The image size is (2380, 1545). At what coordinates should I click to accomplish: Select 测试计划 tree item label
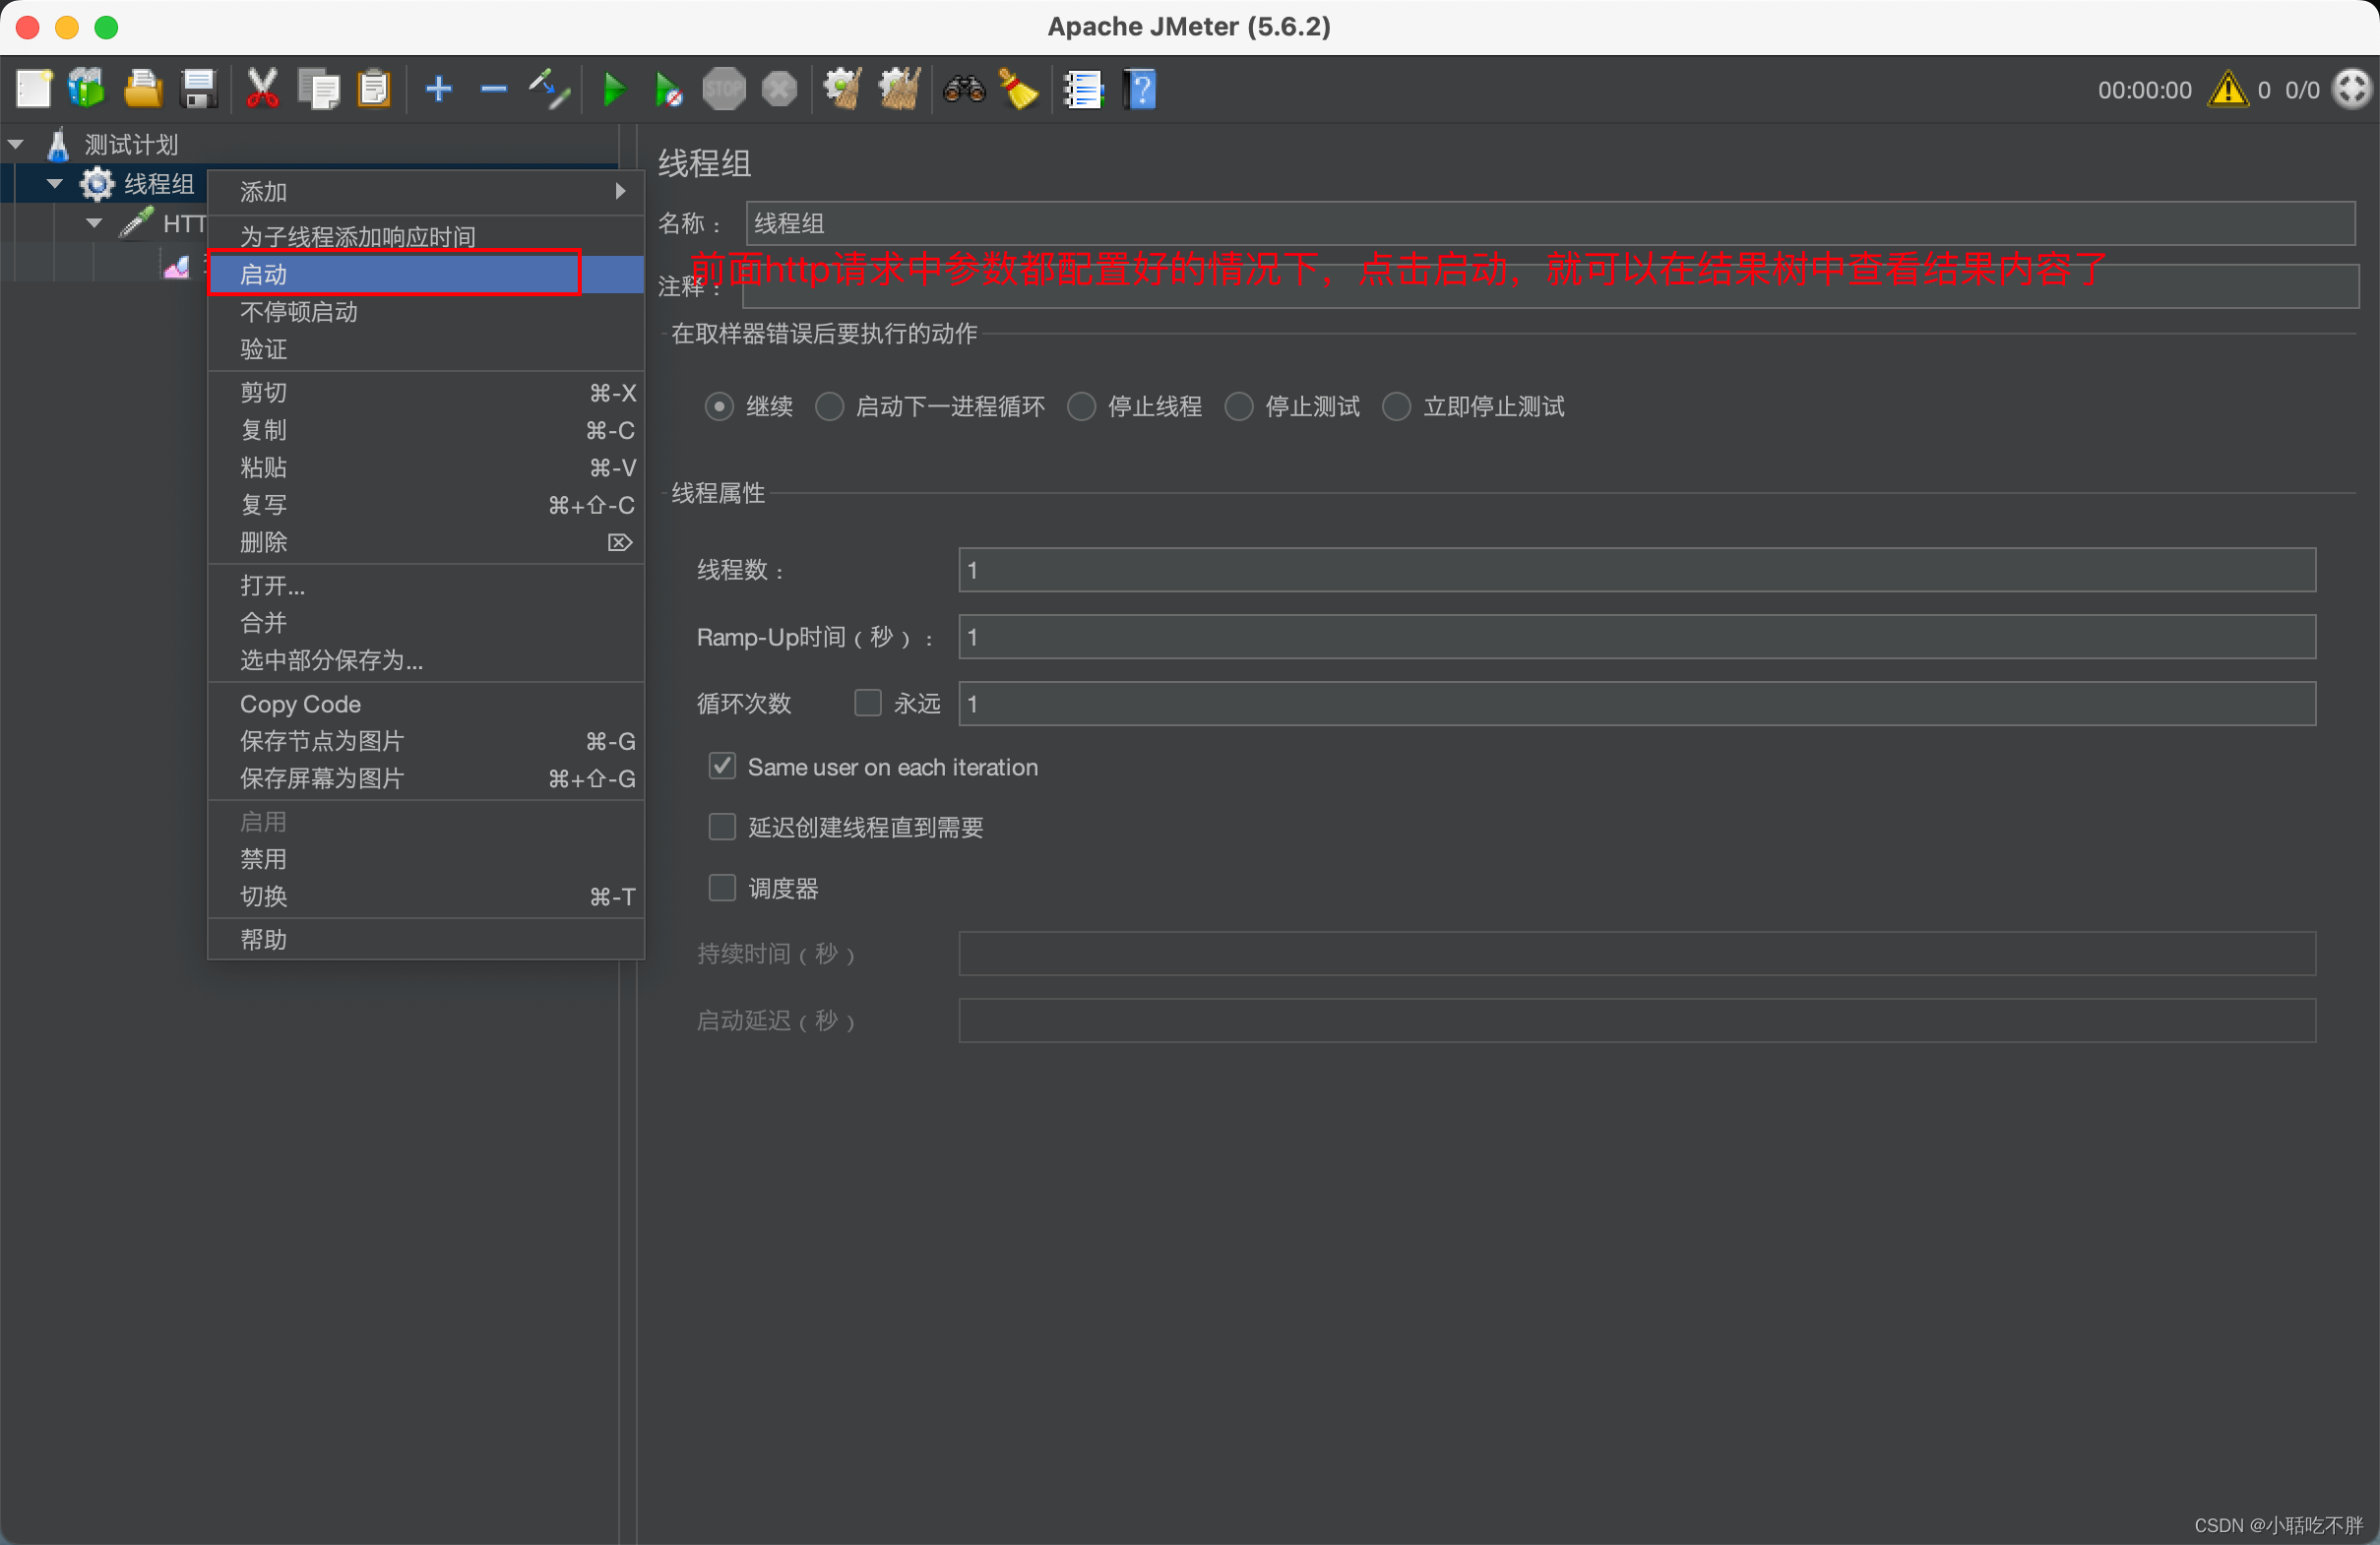pos(131,145)
